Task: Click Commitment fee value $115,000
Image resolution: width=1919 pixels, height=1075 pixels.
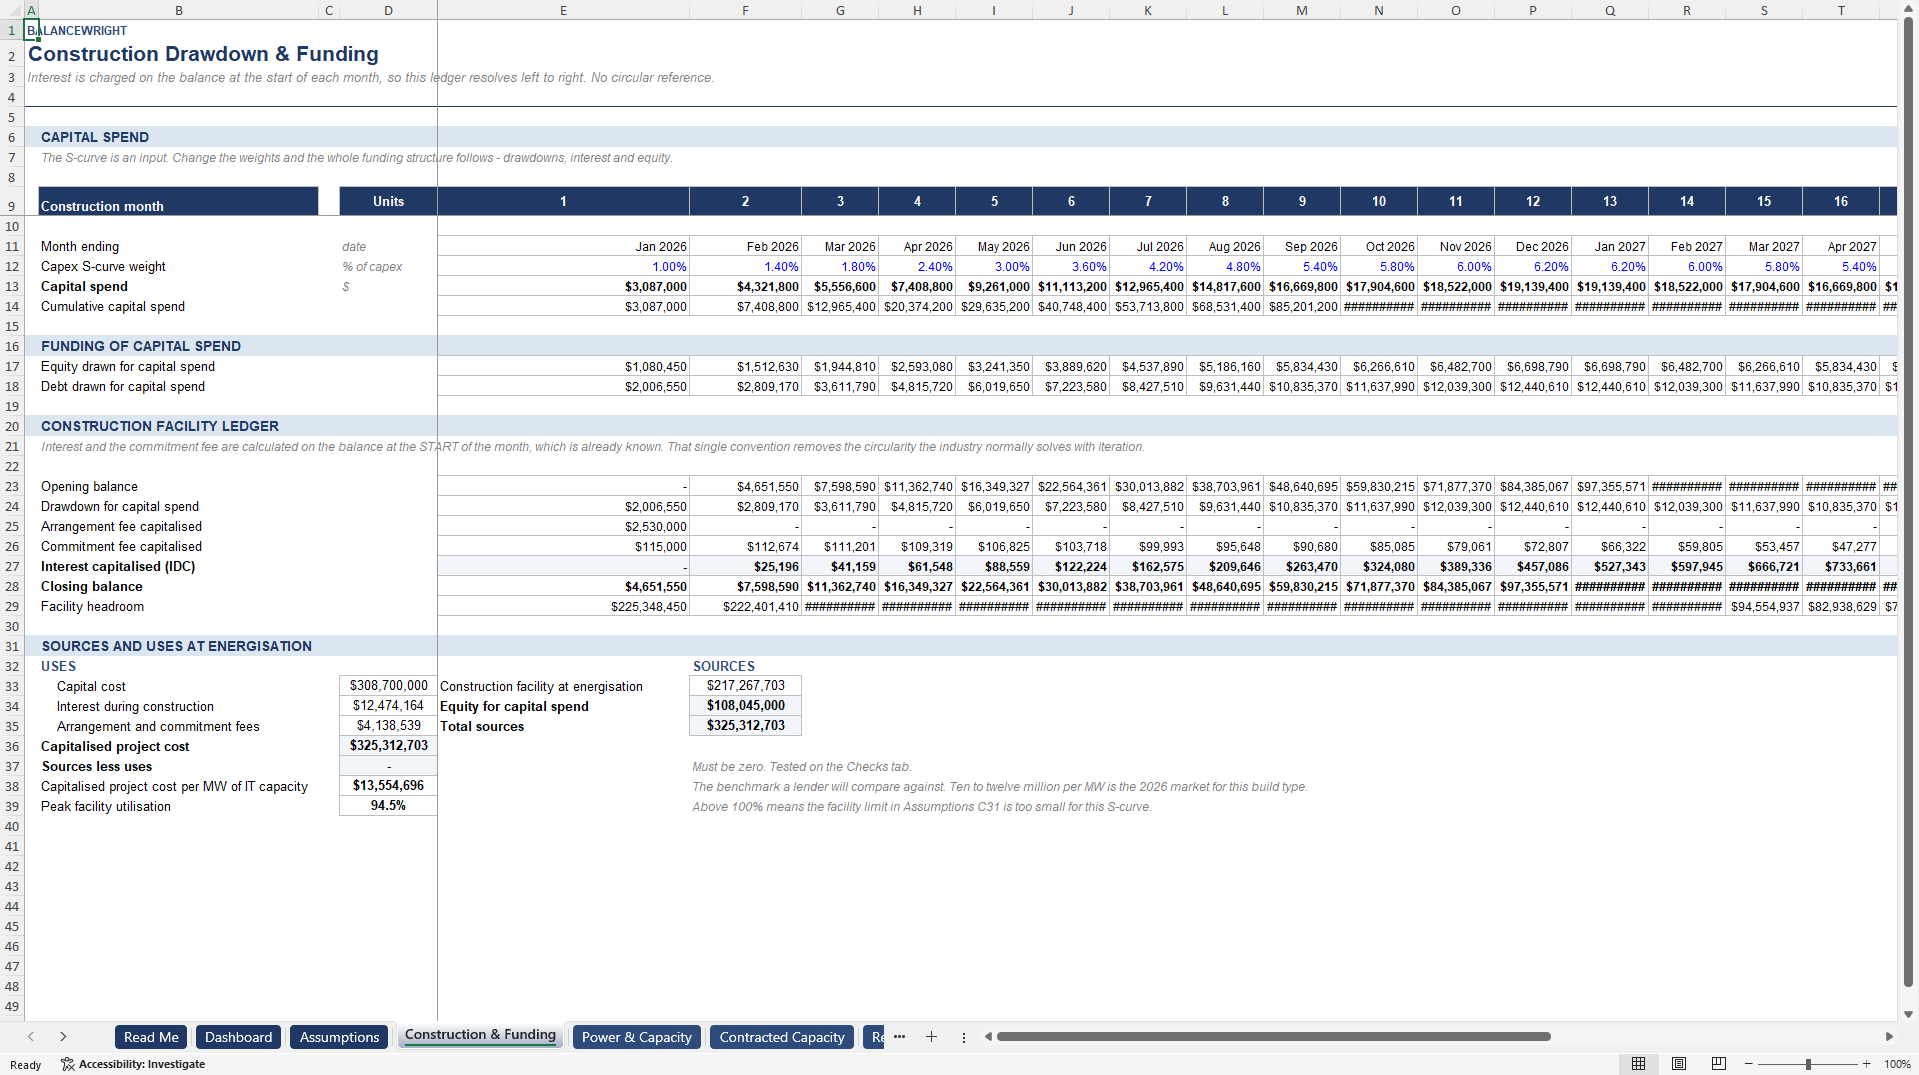Action: point(563,547)
